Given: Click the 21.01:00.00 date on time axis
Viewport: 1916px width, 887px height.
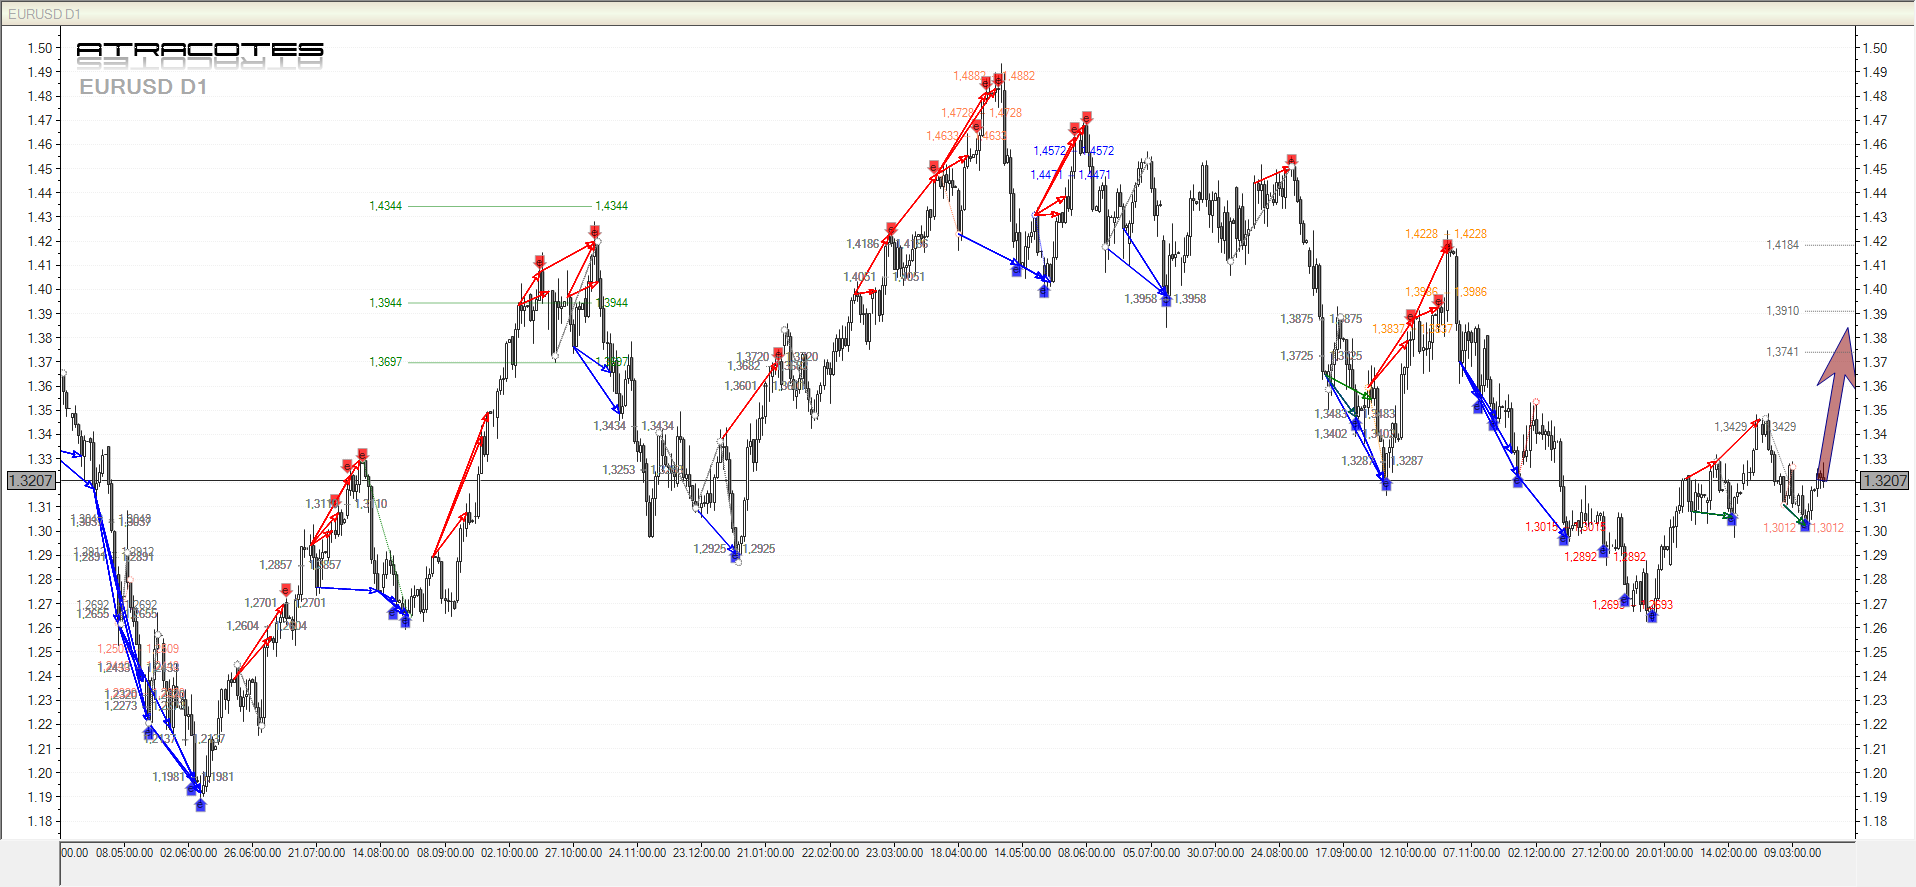Looking at the screenshot, I should (766, 853).
